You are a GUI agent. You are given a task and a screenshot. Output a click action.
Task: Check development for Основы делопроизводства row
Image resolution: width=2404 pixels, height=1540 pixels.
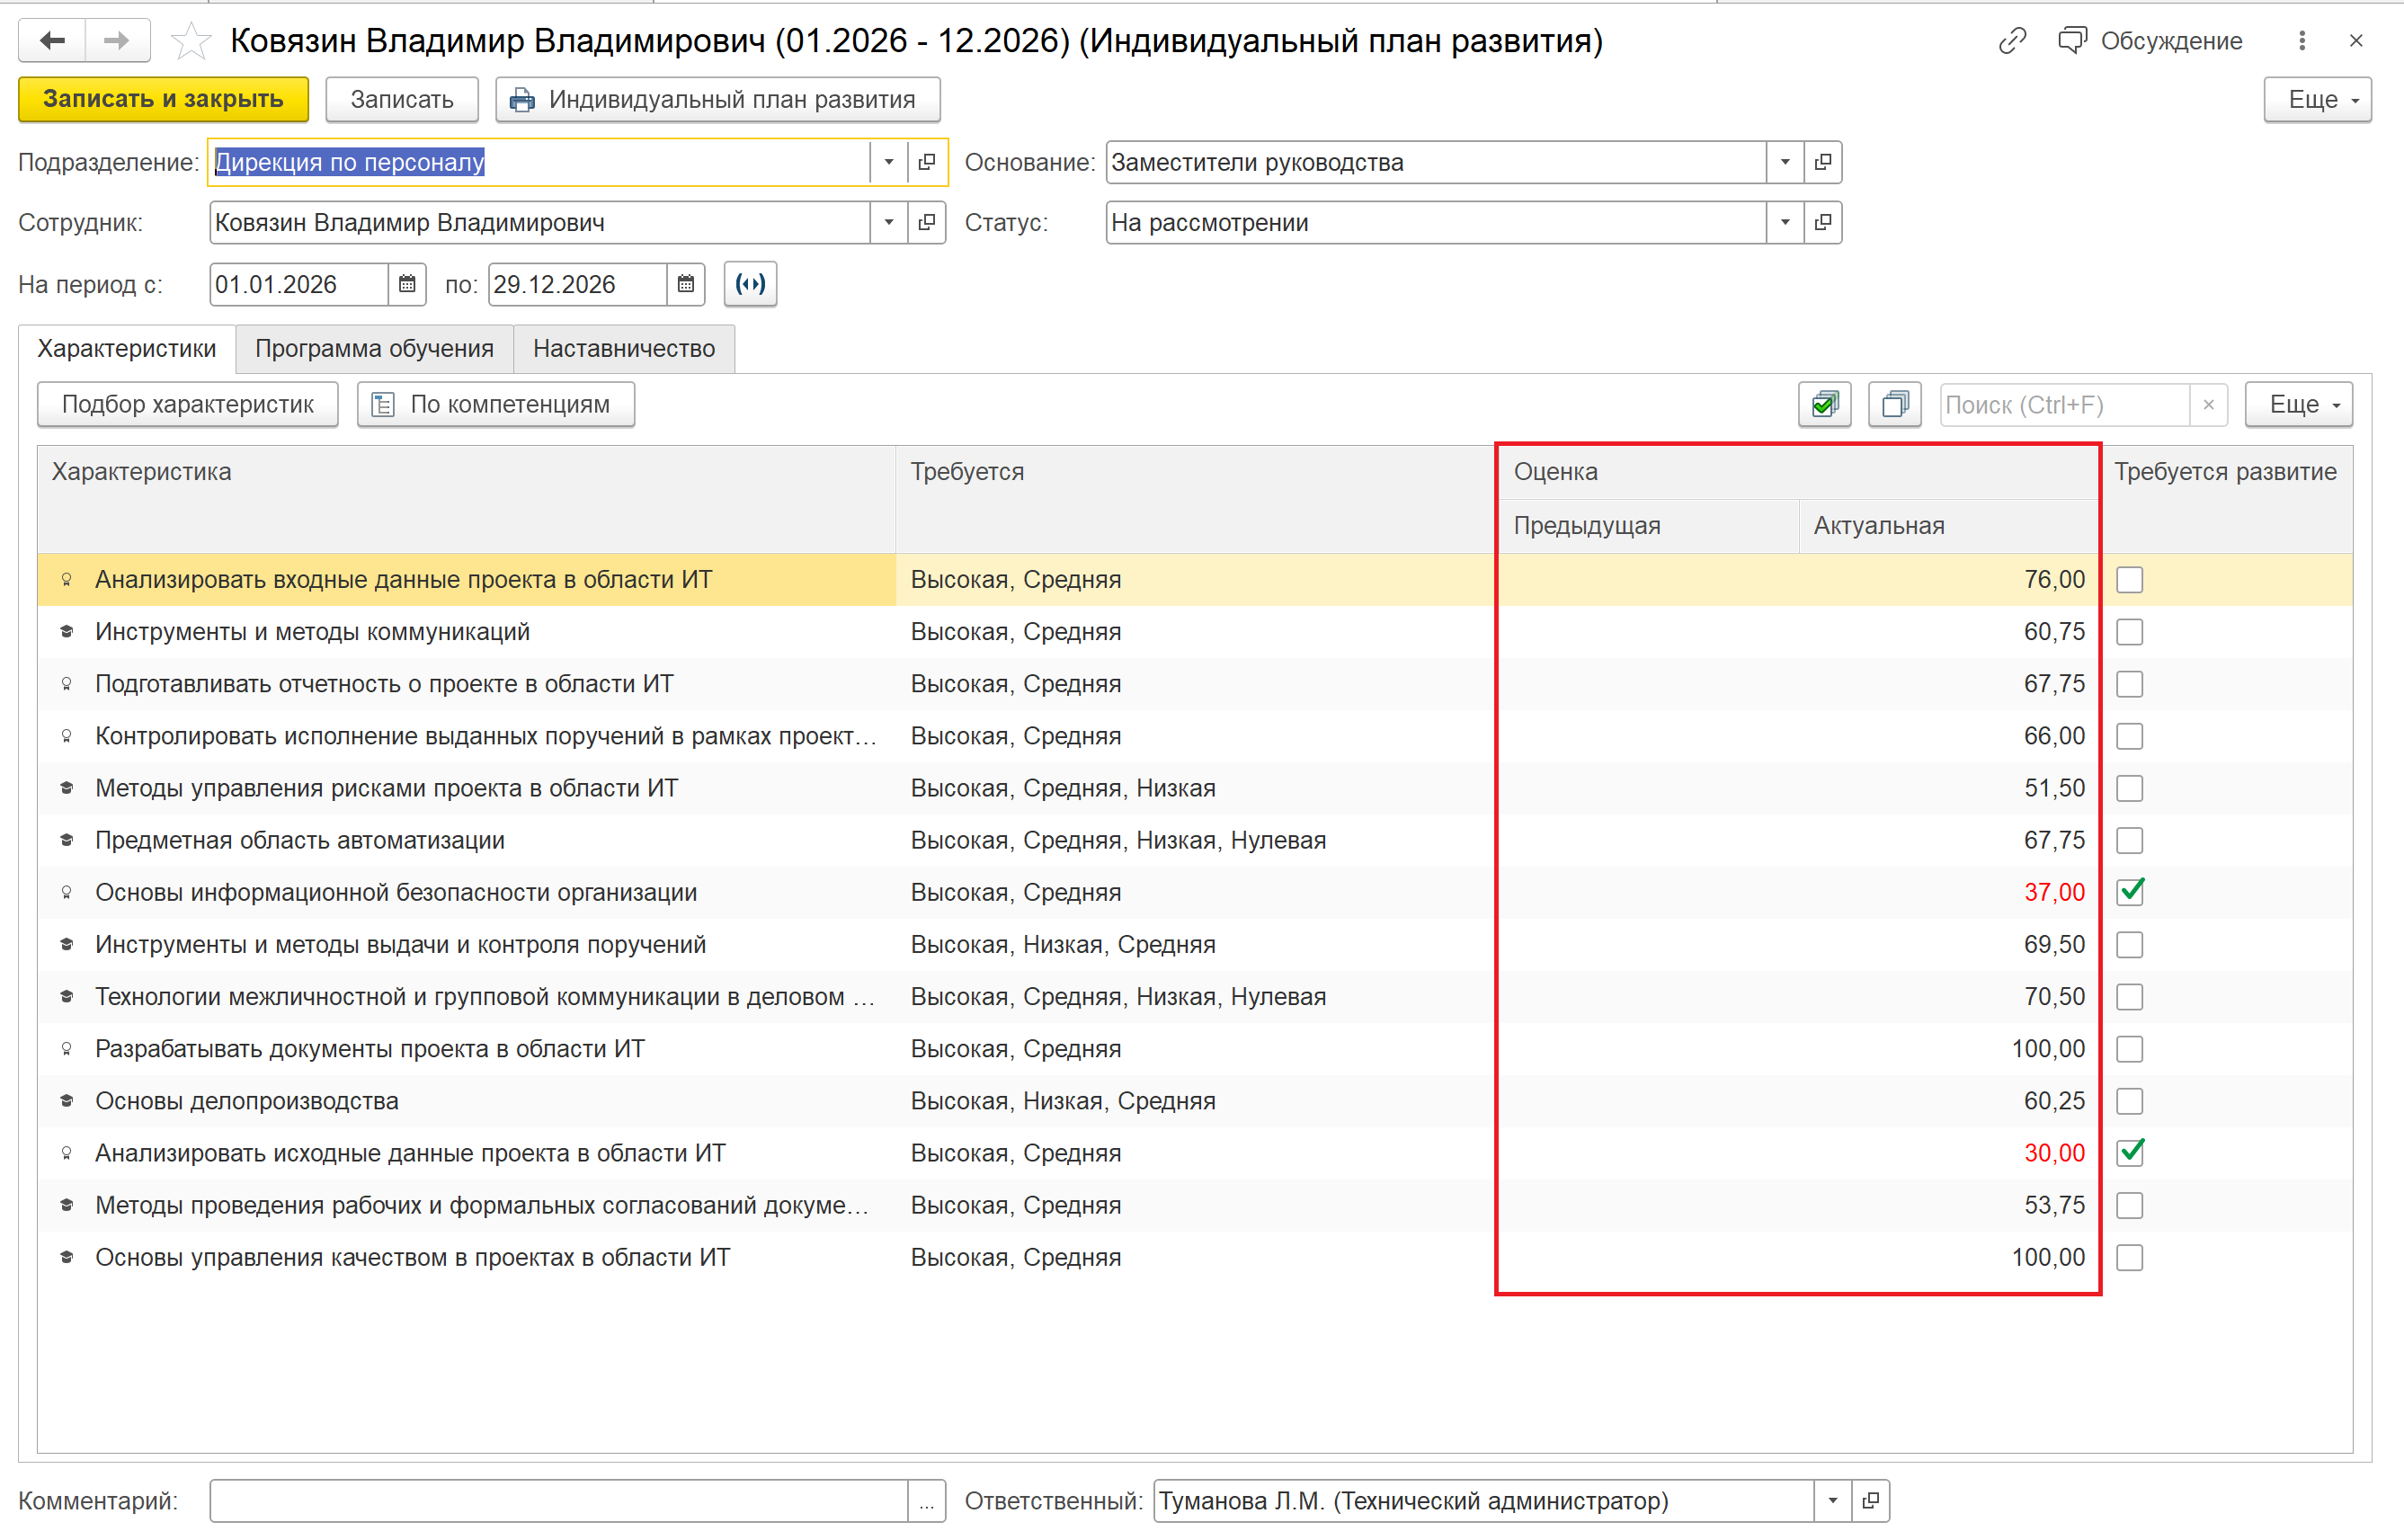2130,1101
